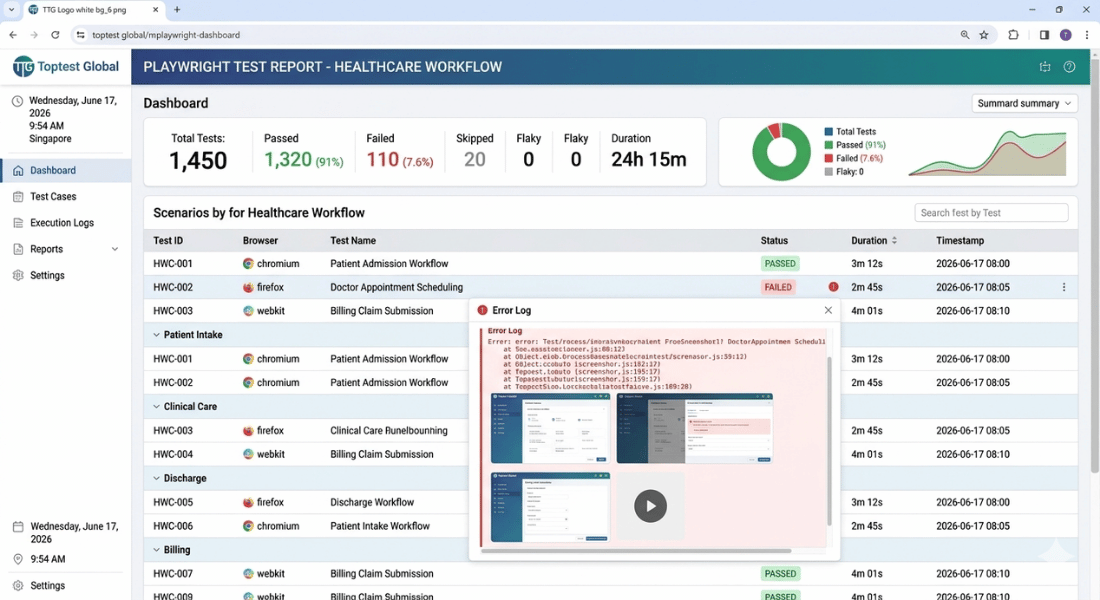Screen dimensions: 1100x600
Task: Click chromium icon on top HWC-001 row
Action: [x=248, y=264]
